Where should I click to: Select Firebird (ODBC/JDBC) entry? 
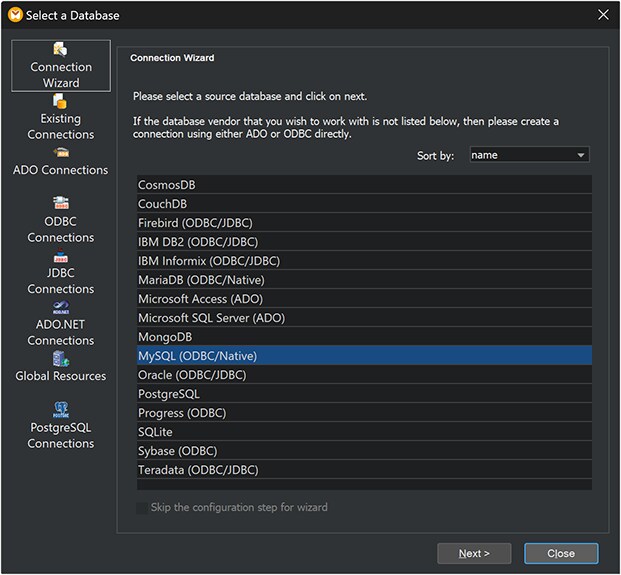click(364, 223)
